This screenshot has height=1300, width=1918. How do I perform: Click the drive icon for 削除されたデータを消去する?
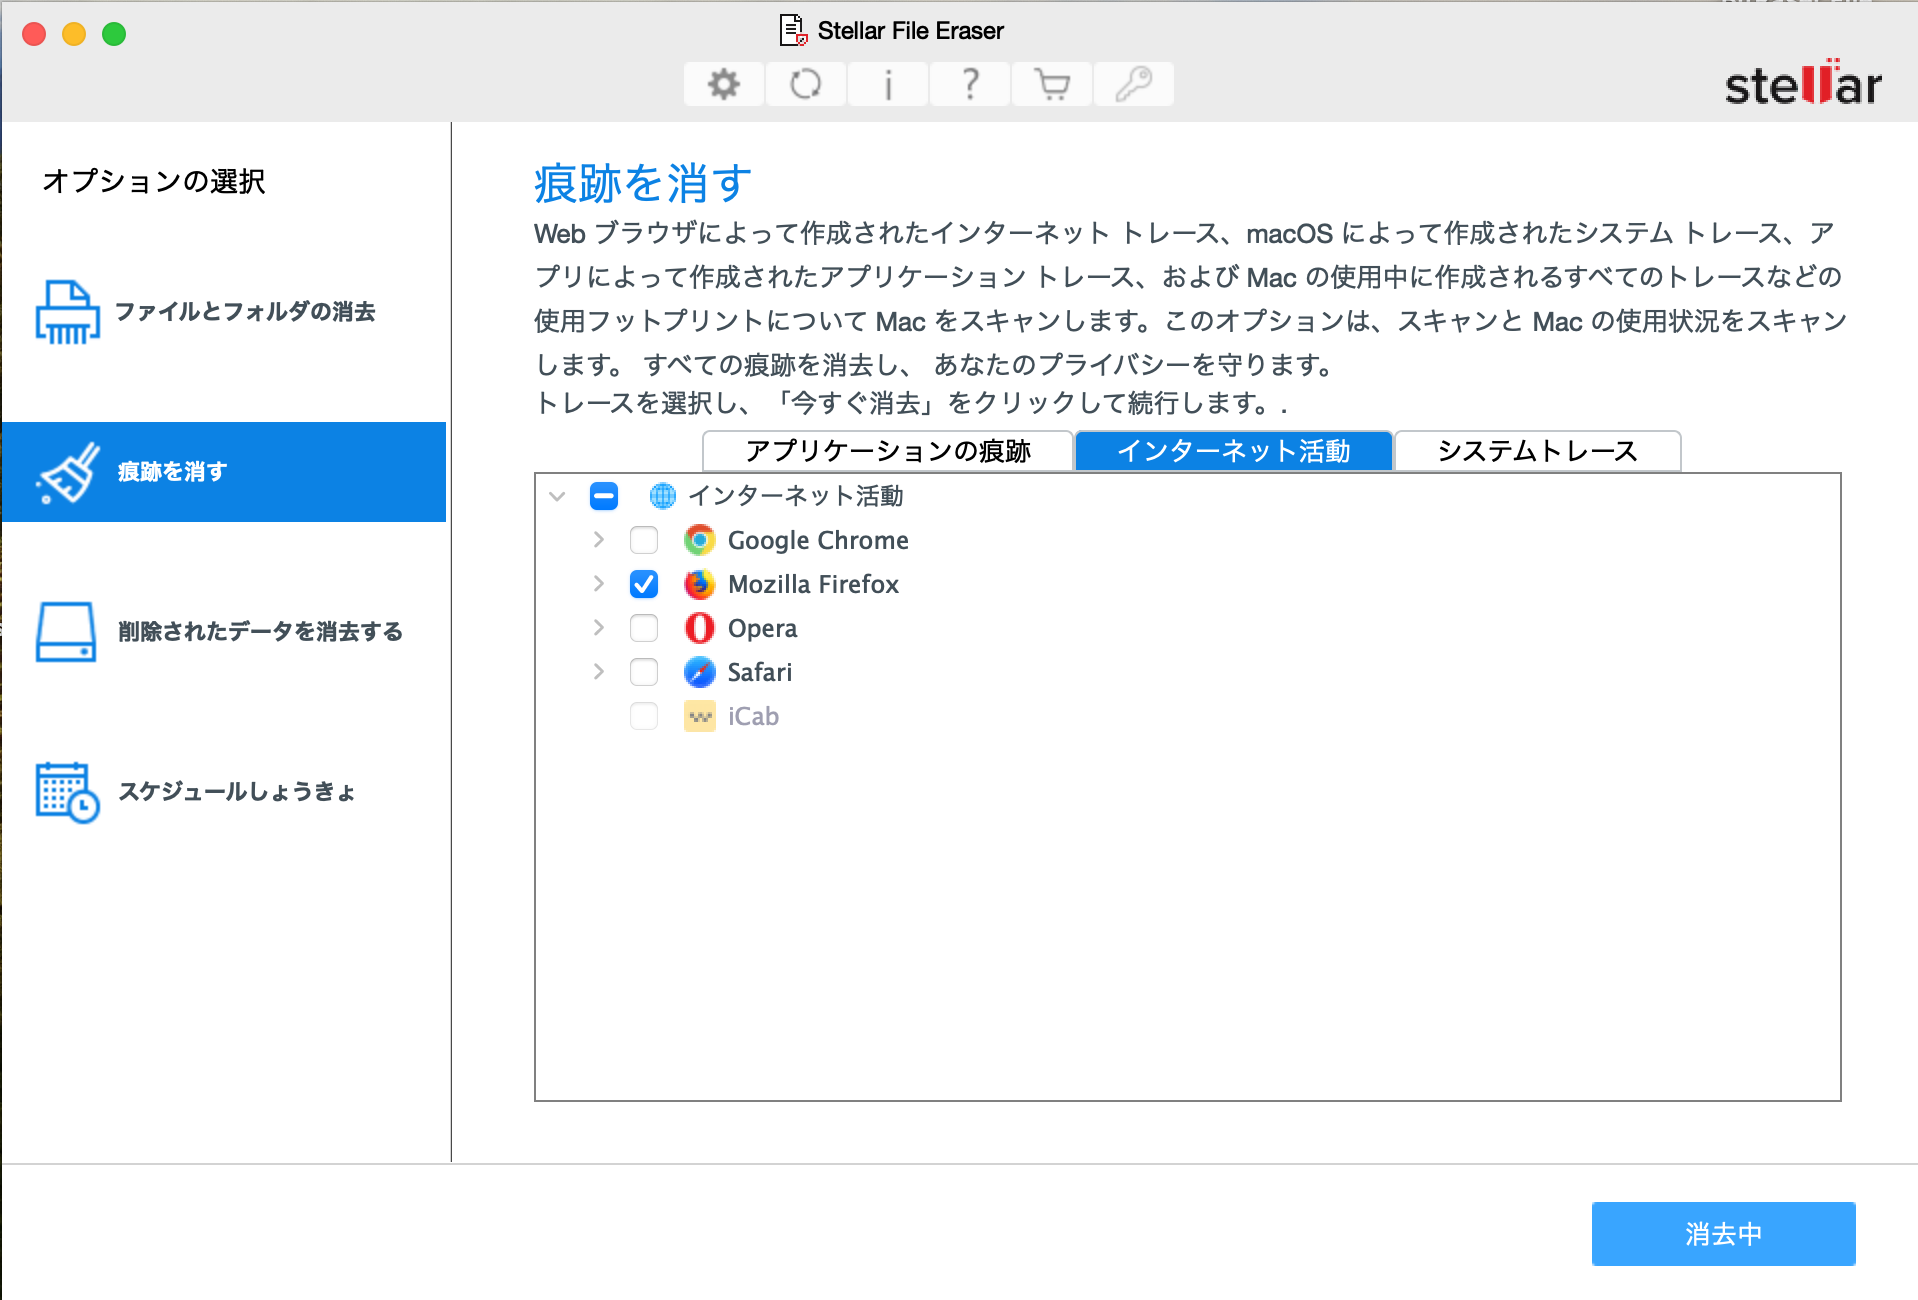point(66,632)
